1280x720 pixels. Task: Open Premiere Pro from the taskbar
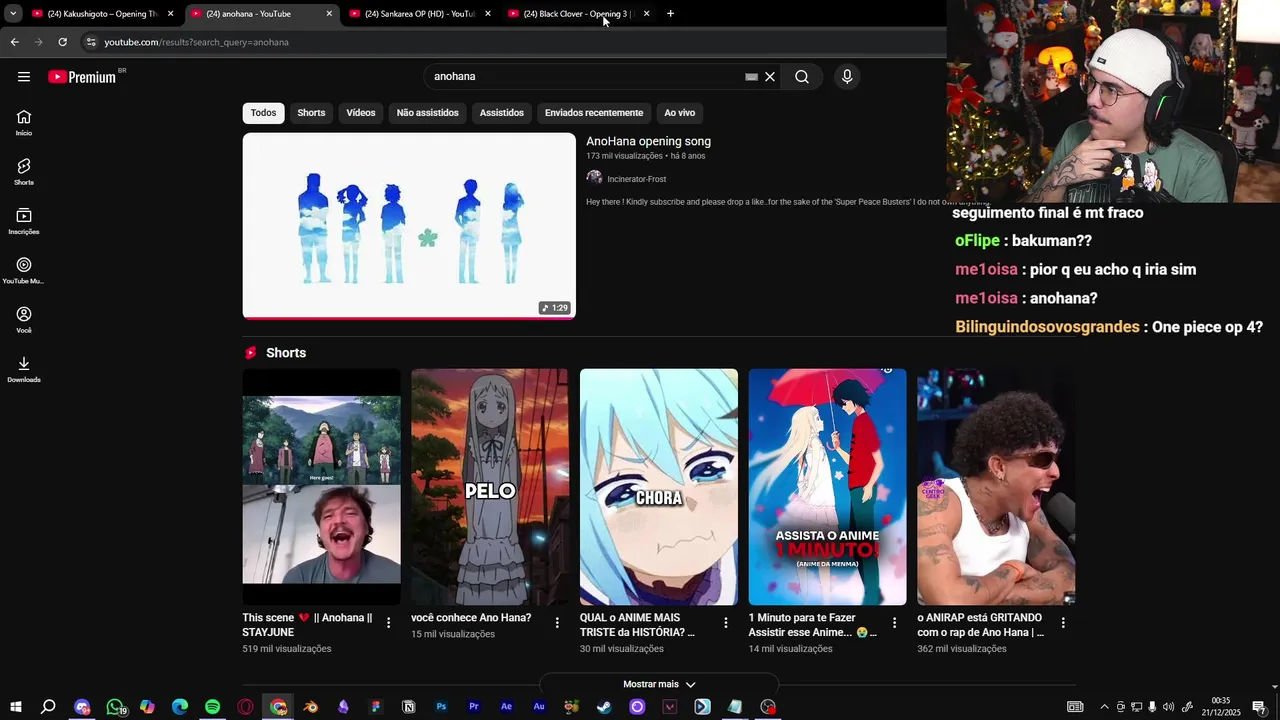474,707
